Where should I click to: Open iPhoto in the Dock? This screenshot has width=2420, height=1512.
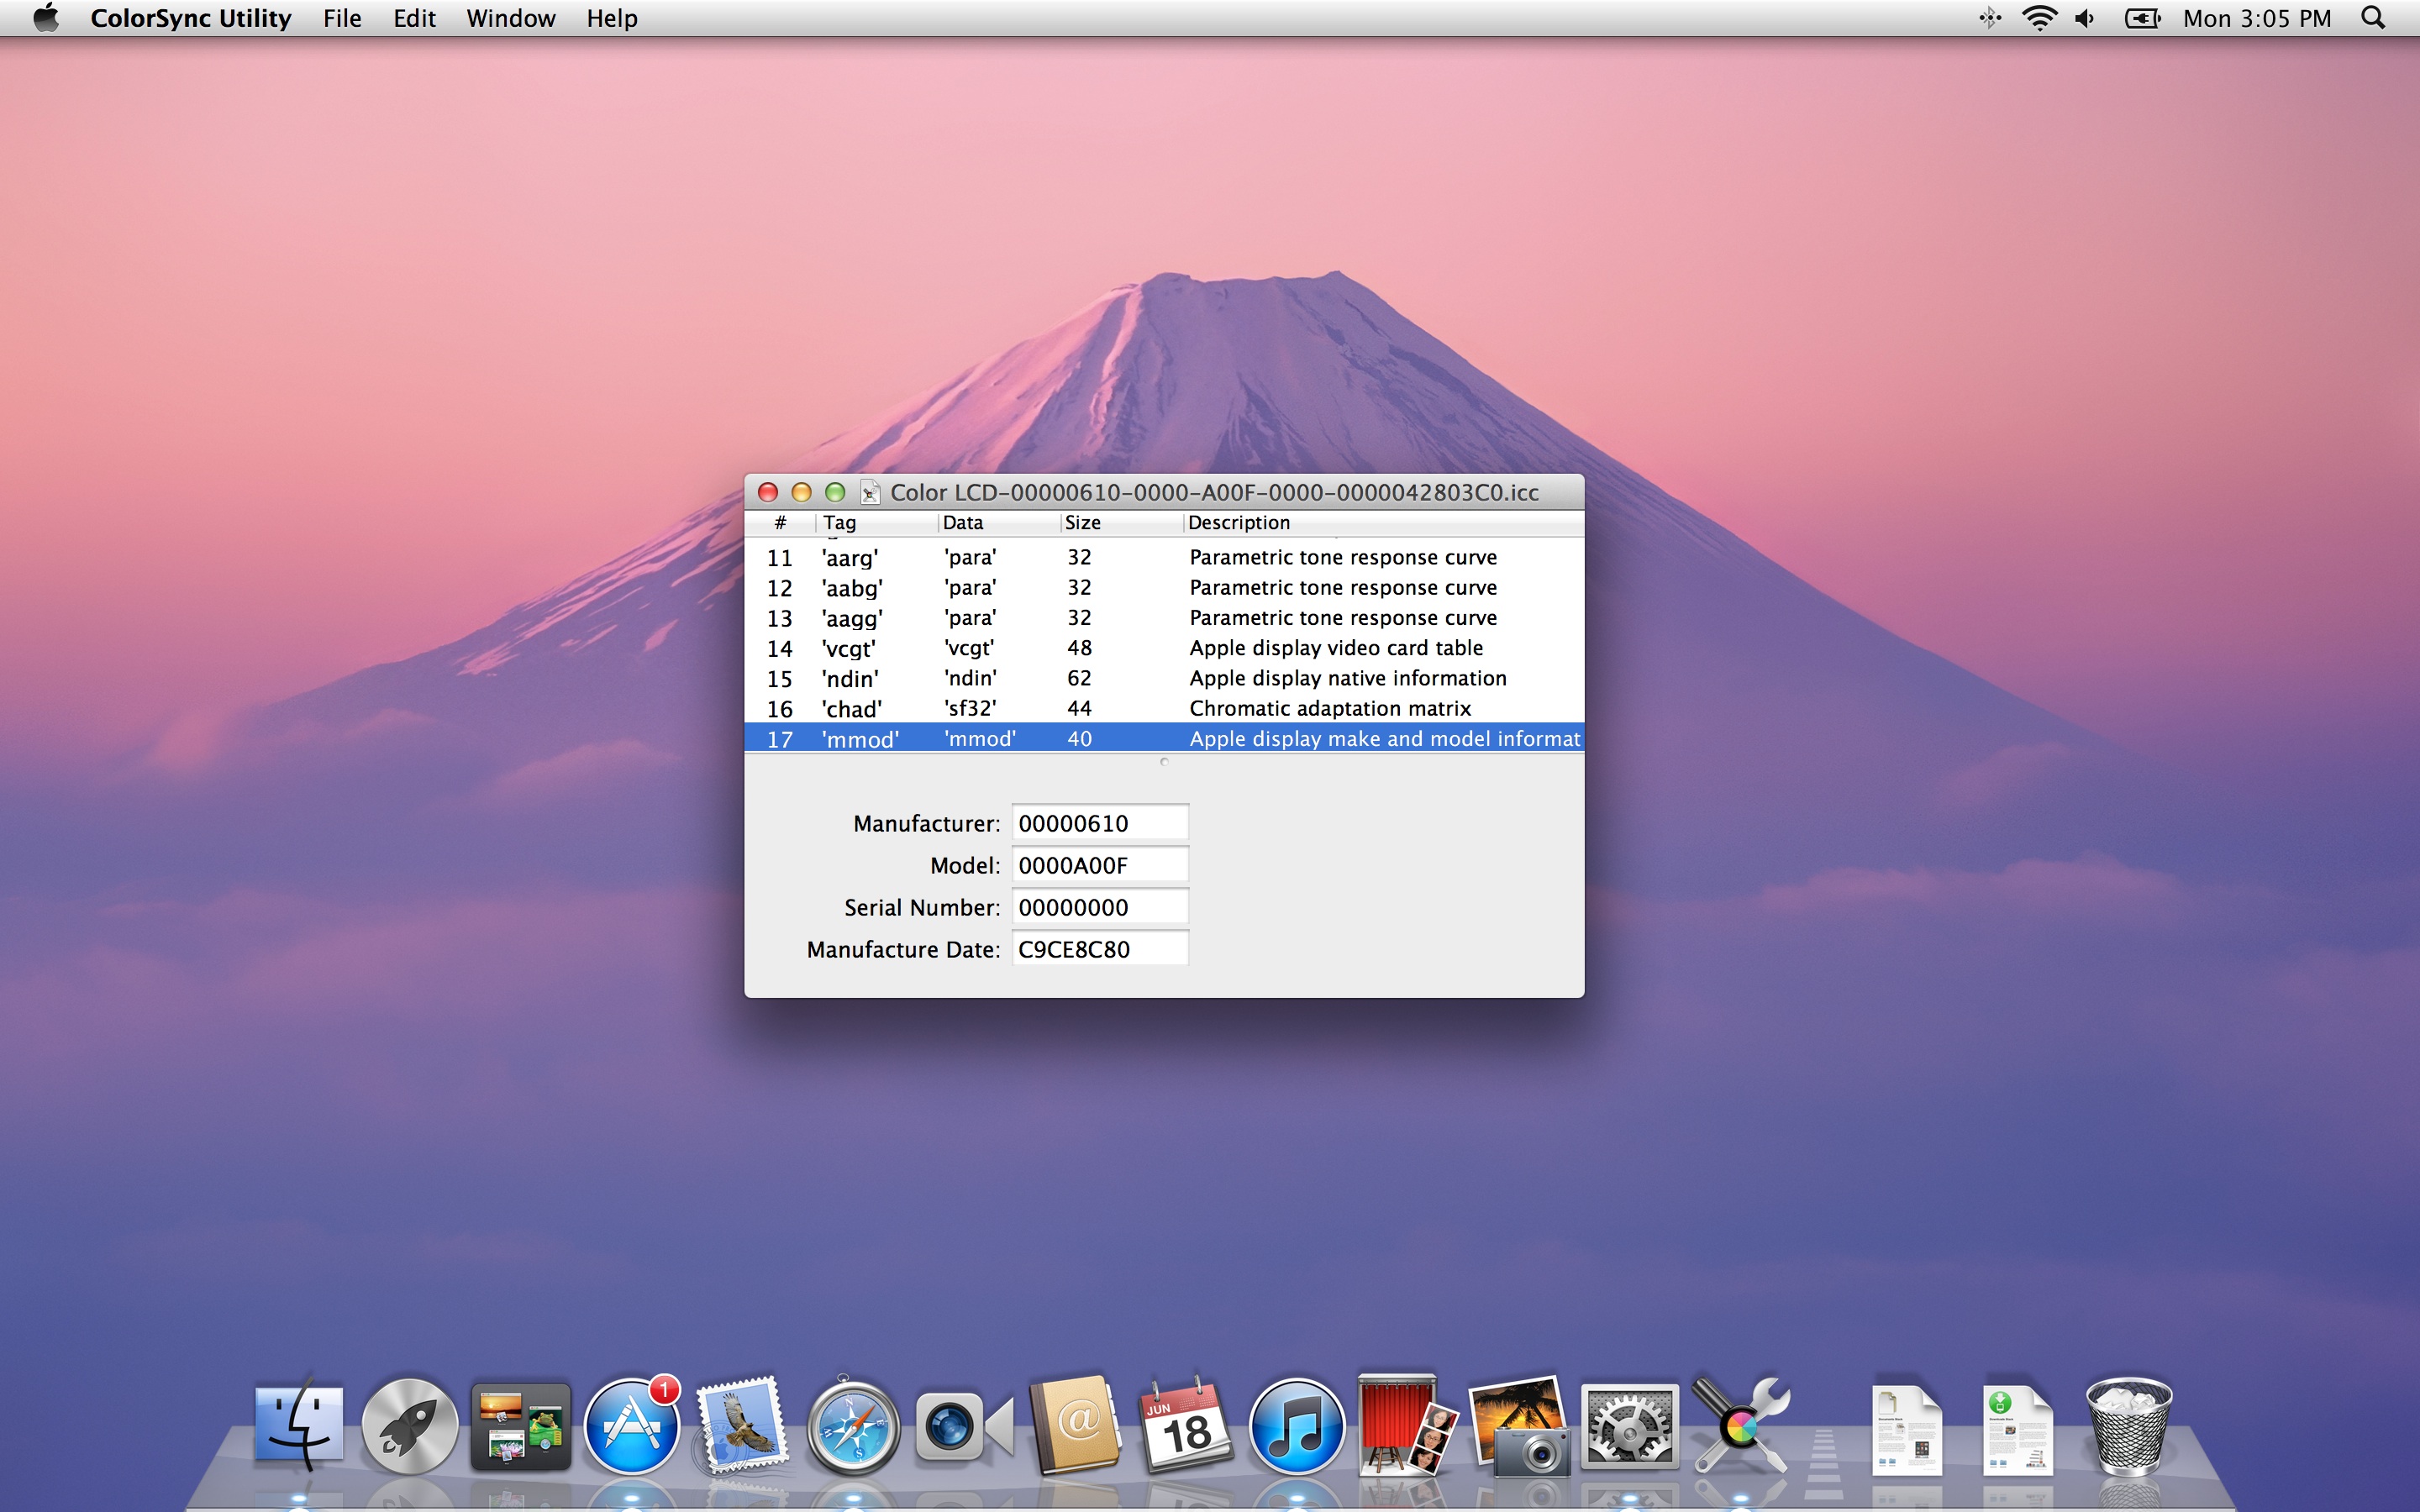click(x=1518, y=1426)
